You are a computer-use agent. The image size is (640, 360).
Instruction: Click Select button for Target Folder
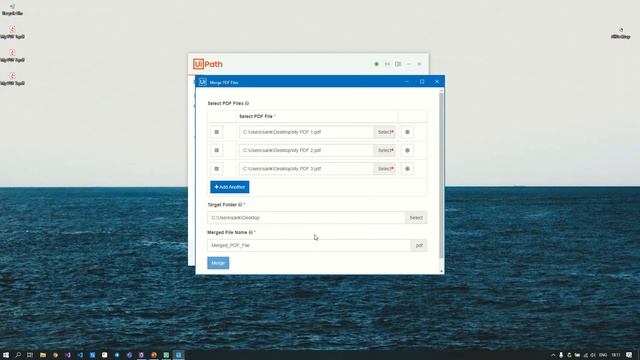pyautogui.click(x=416, y=218)
